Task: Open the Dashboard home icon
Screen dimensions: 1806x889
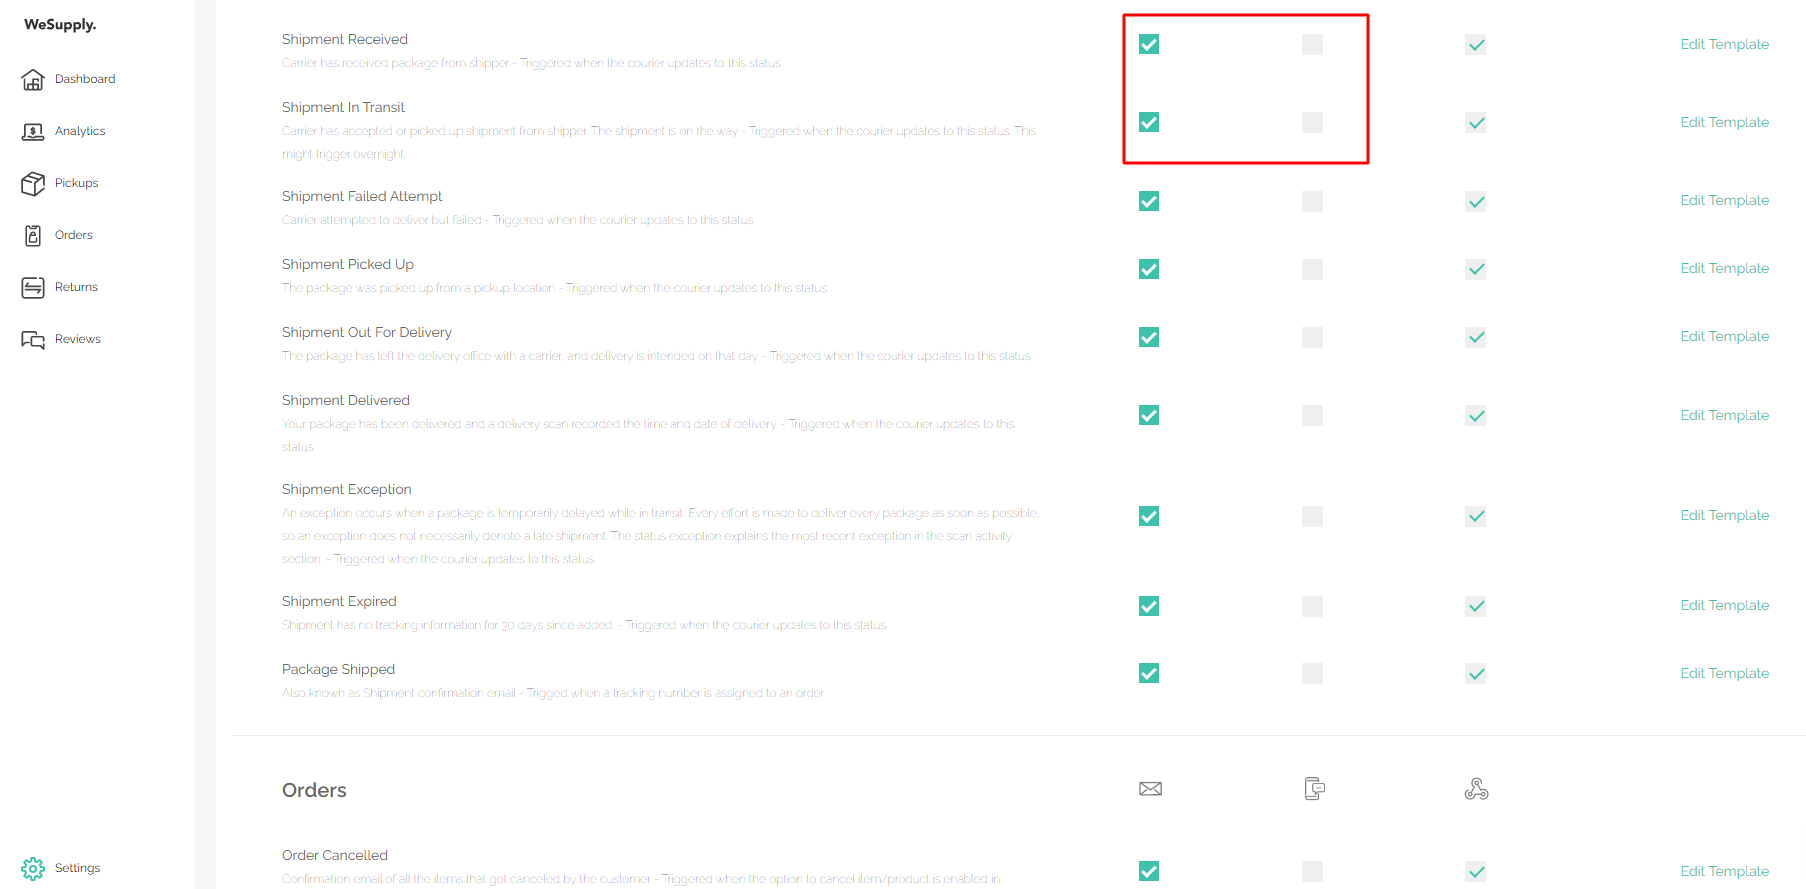Action: (33, 79)
